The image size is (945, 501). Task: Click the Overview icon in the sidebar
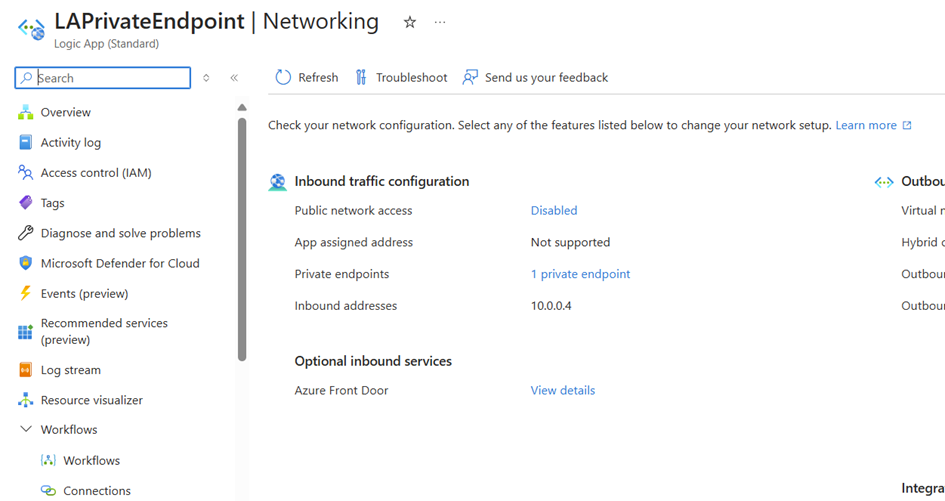pos(25,112)
